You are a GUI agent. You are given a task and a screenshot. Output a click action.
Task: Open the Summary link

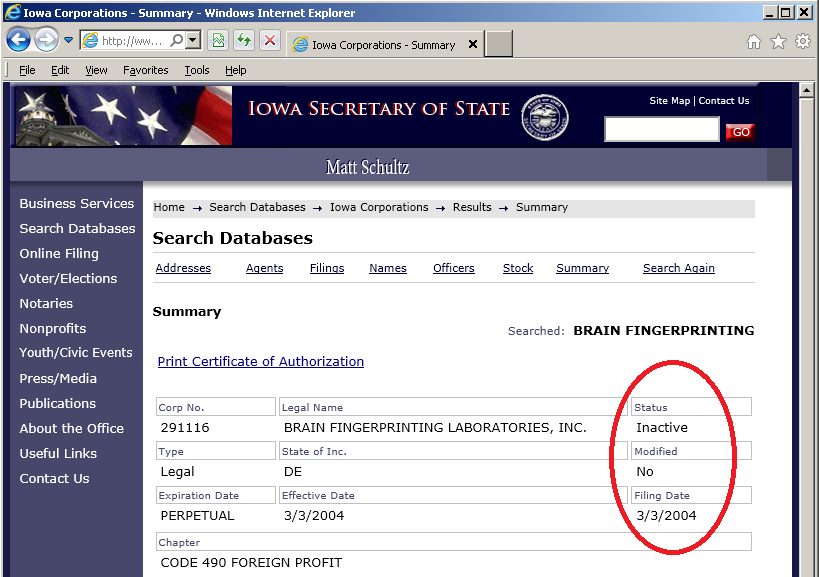point(582,268)
